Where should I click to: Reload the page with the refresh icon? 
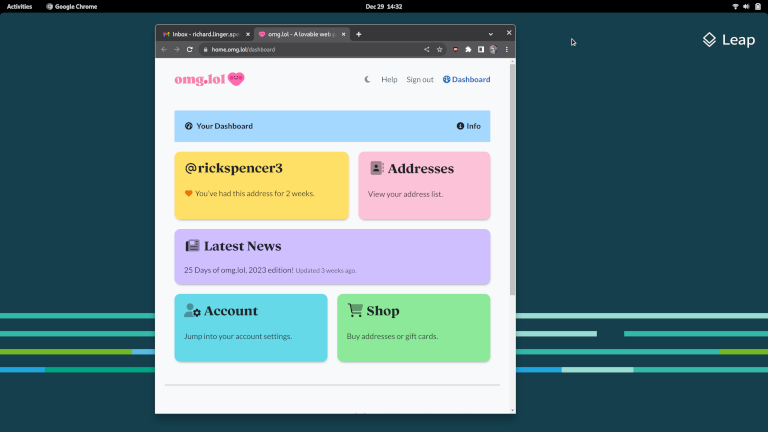[189, 49]
